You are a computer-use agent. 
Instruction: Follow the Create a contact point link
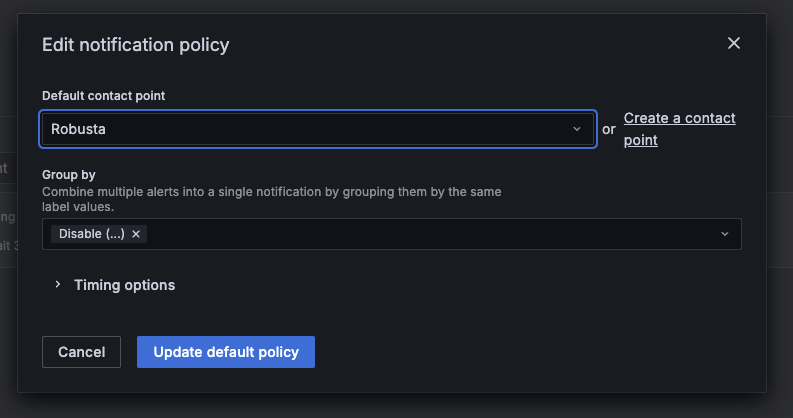pyautogui.click(x=679, y=129)
